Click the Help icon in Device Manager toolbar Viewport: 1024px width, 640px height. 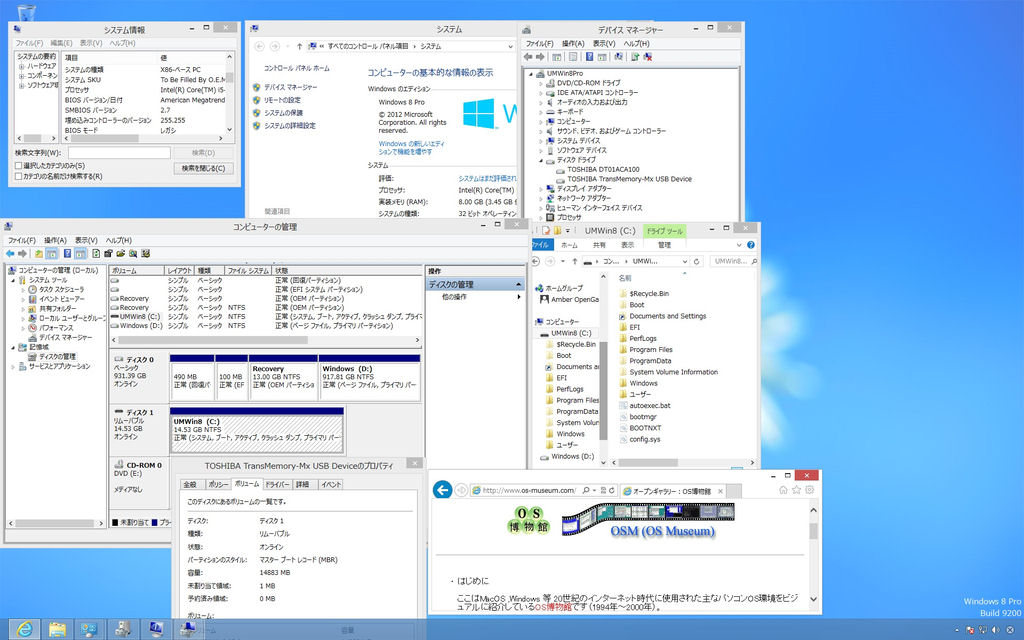coord(588,57)
